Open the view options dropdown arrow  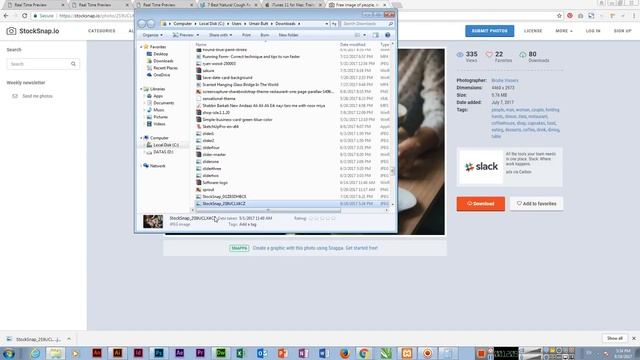click(x=364, y=35)
